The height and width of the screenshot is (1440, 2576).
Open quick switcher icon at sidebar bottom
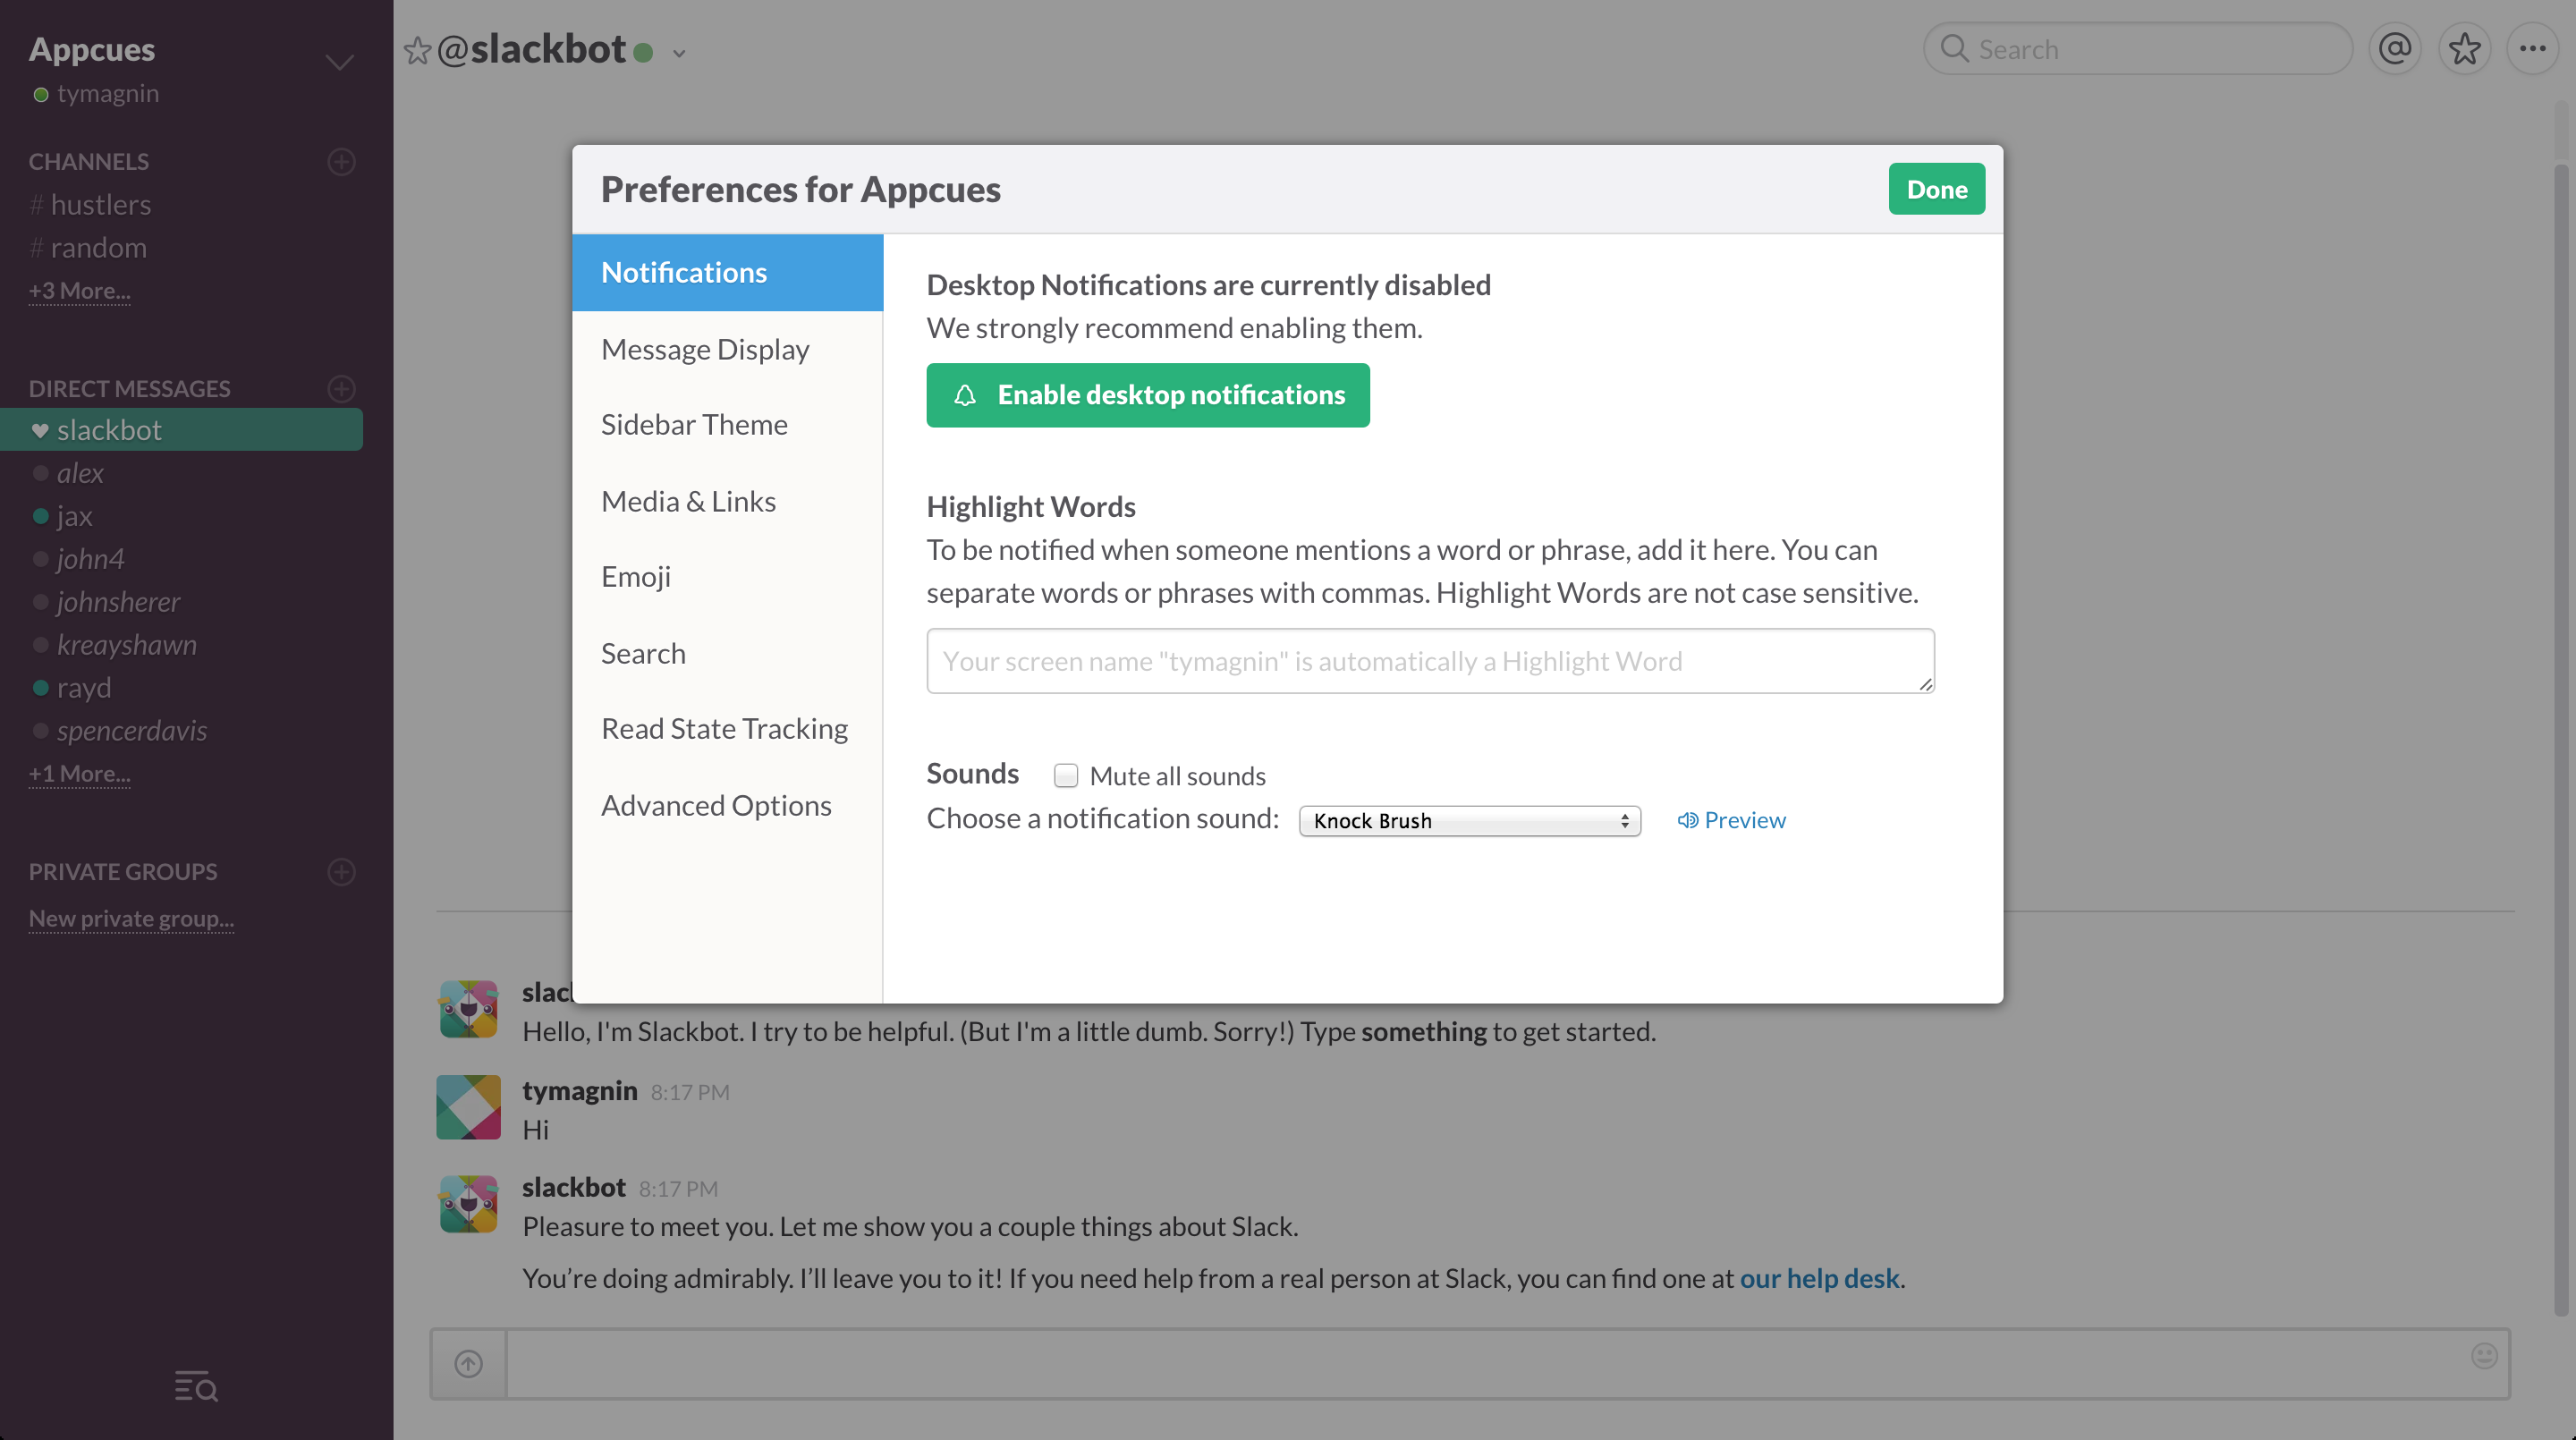pos(196,1386)
